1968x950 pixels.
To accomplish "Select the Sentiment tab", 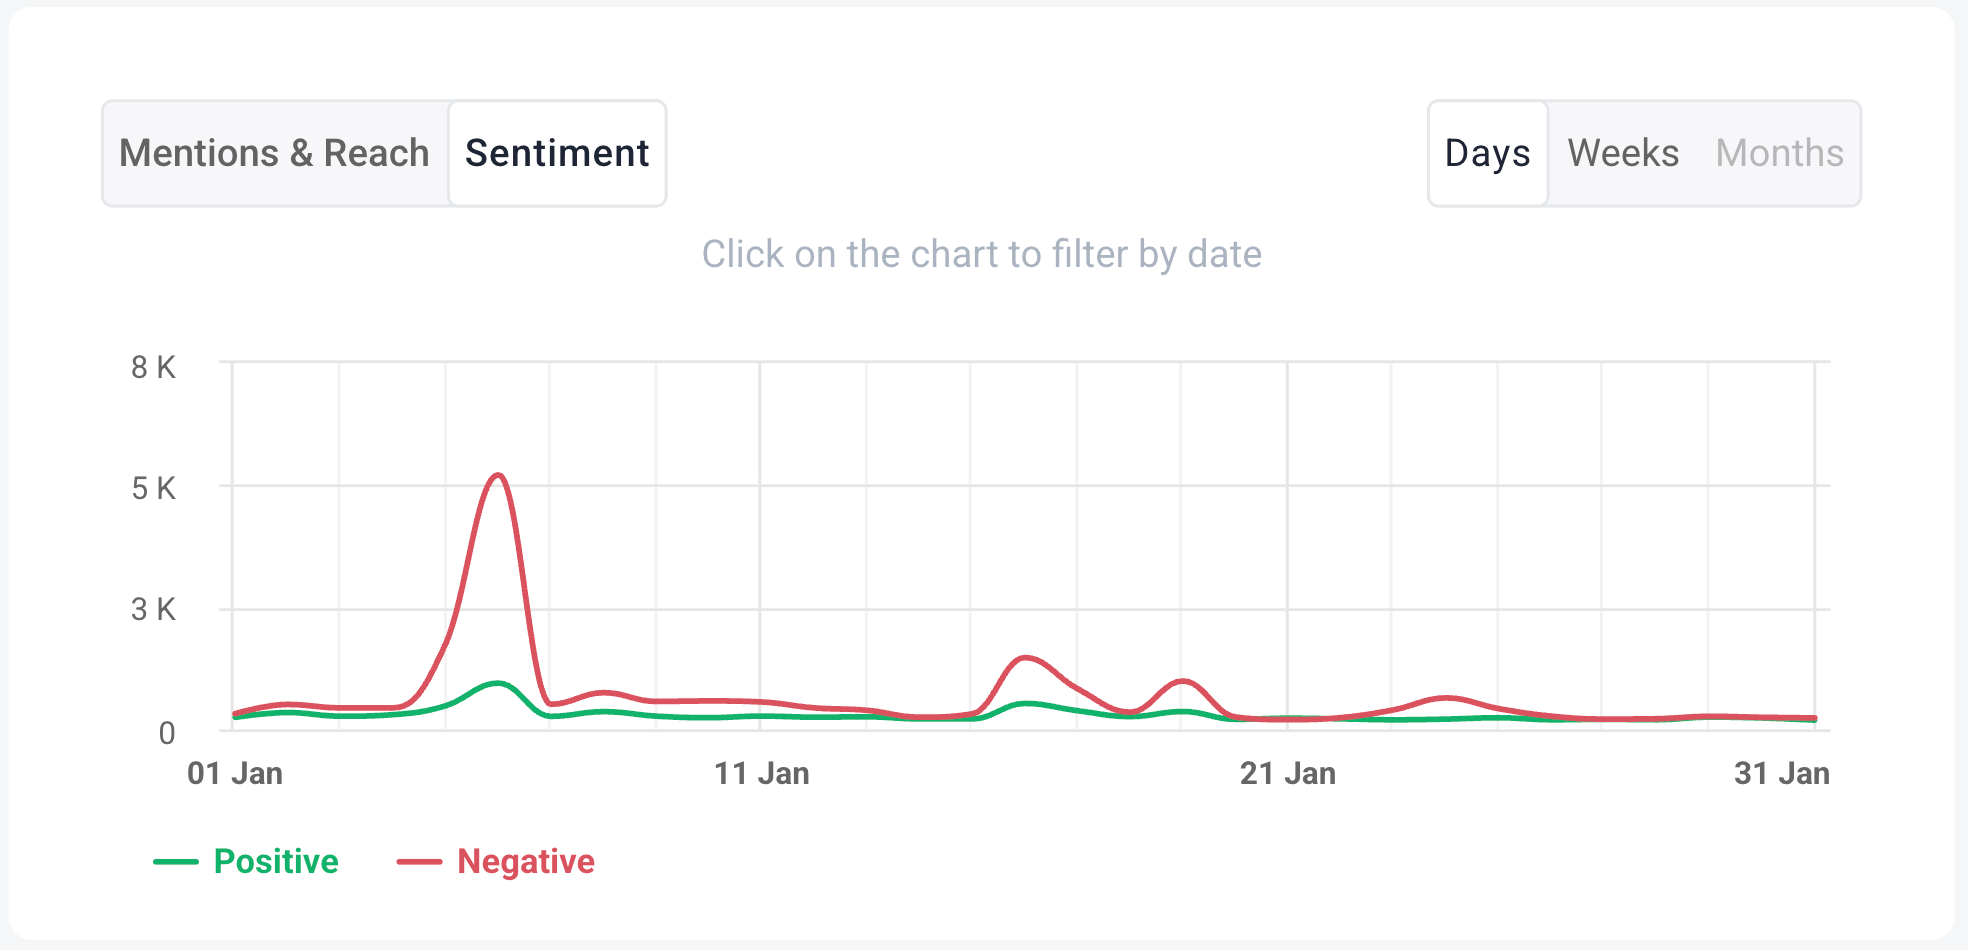I will (x=557, y=153).
